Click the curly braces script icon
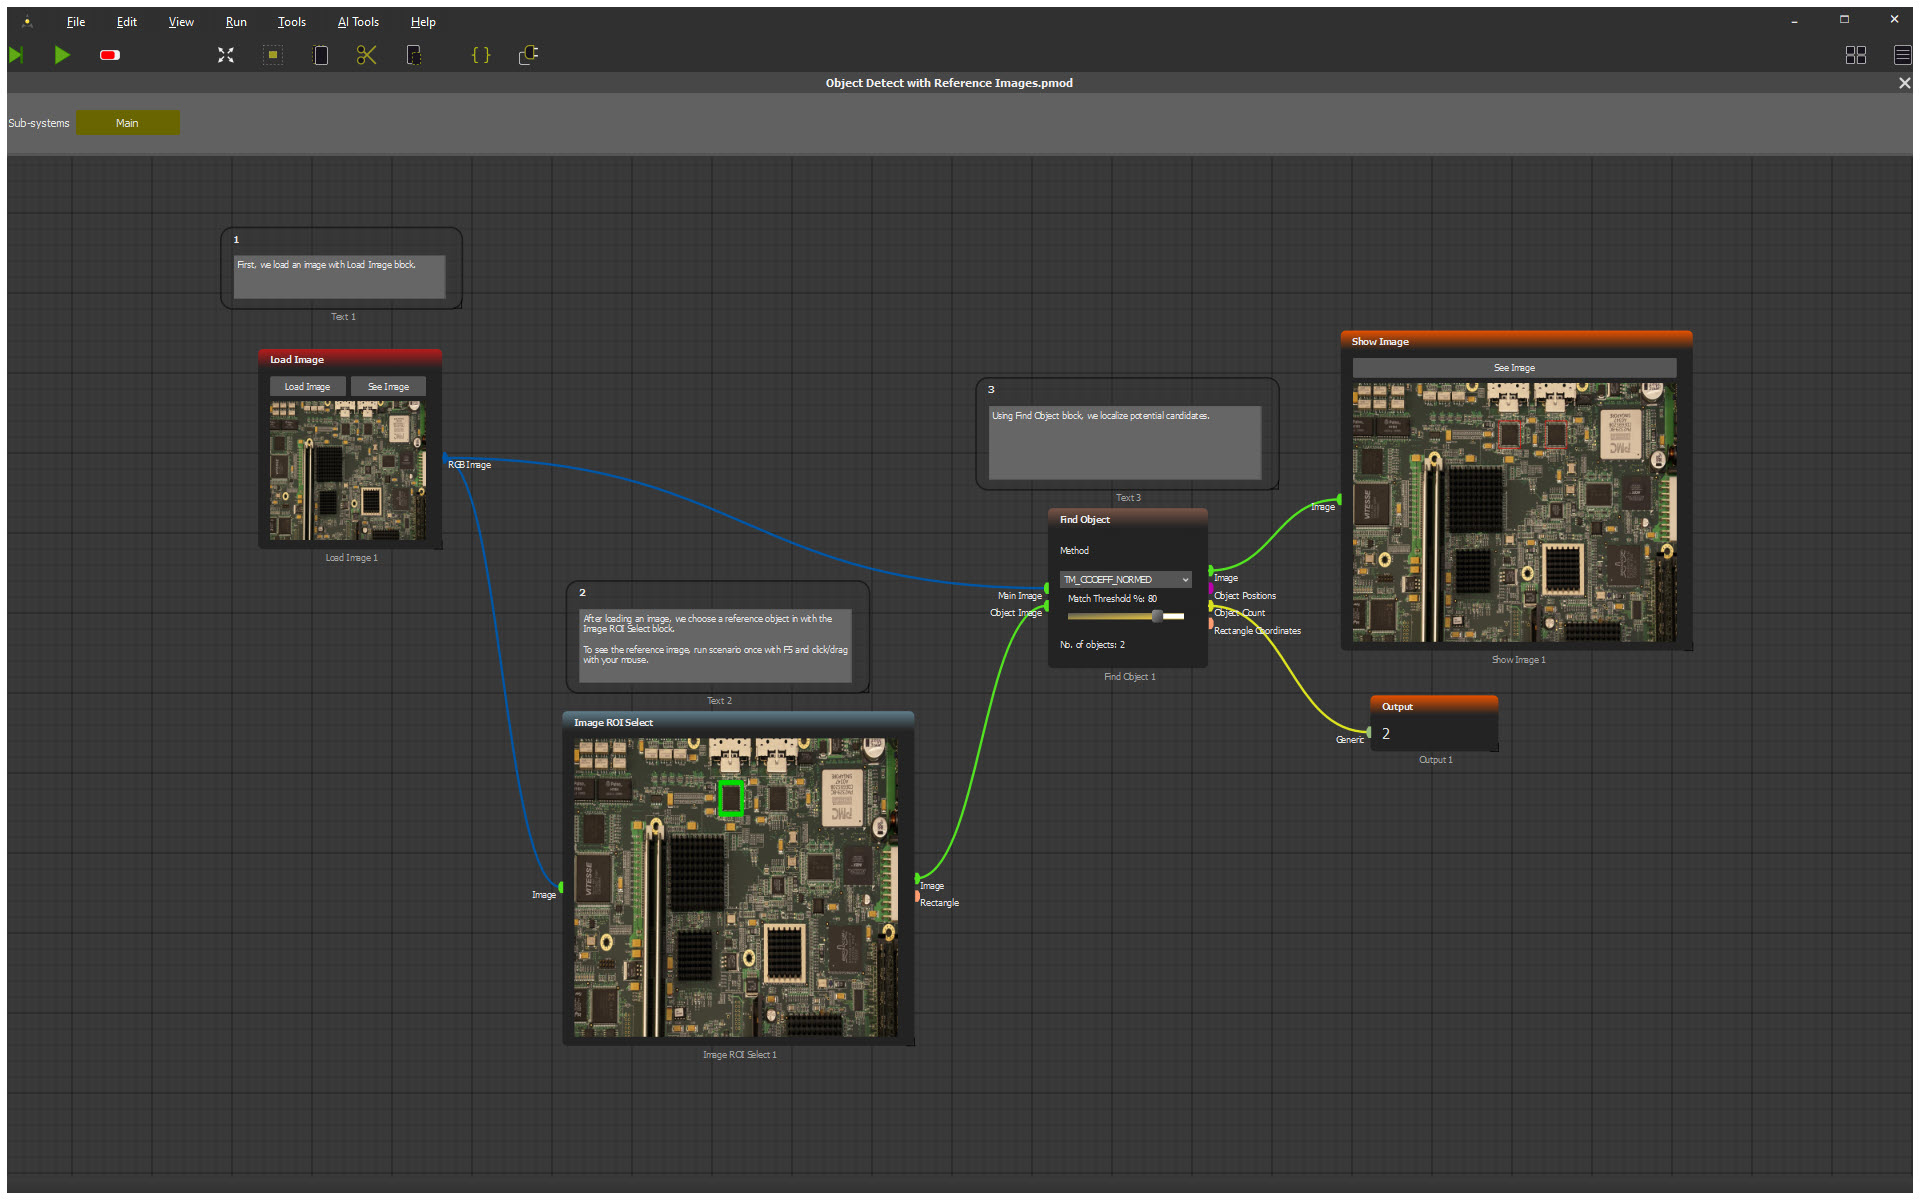The width and height of the screenshot is (1920, 1200). click(x=480, y=55)
